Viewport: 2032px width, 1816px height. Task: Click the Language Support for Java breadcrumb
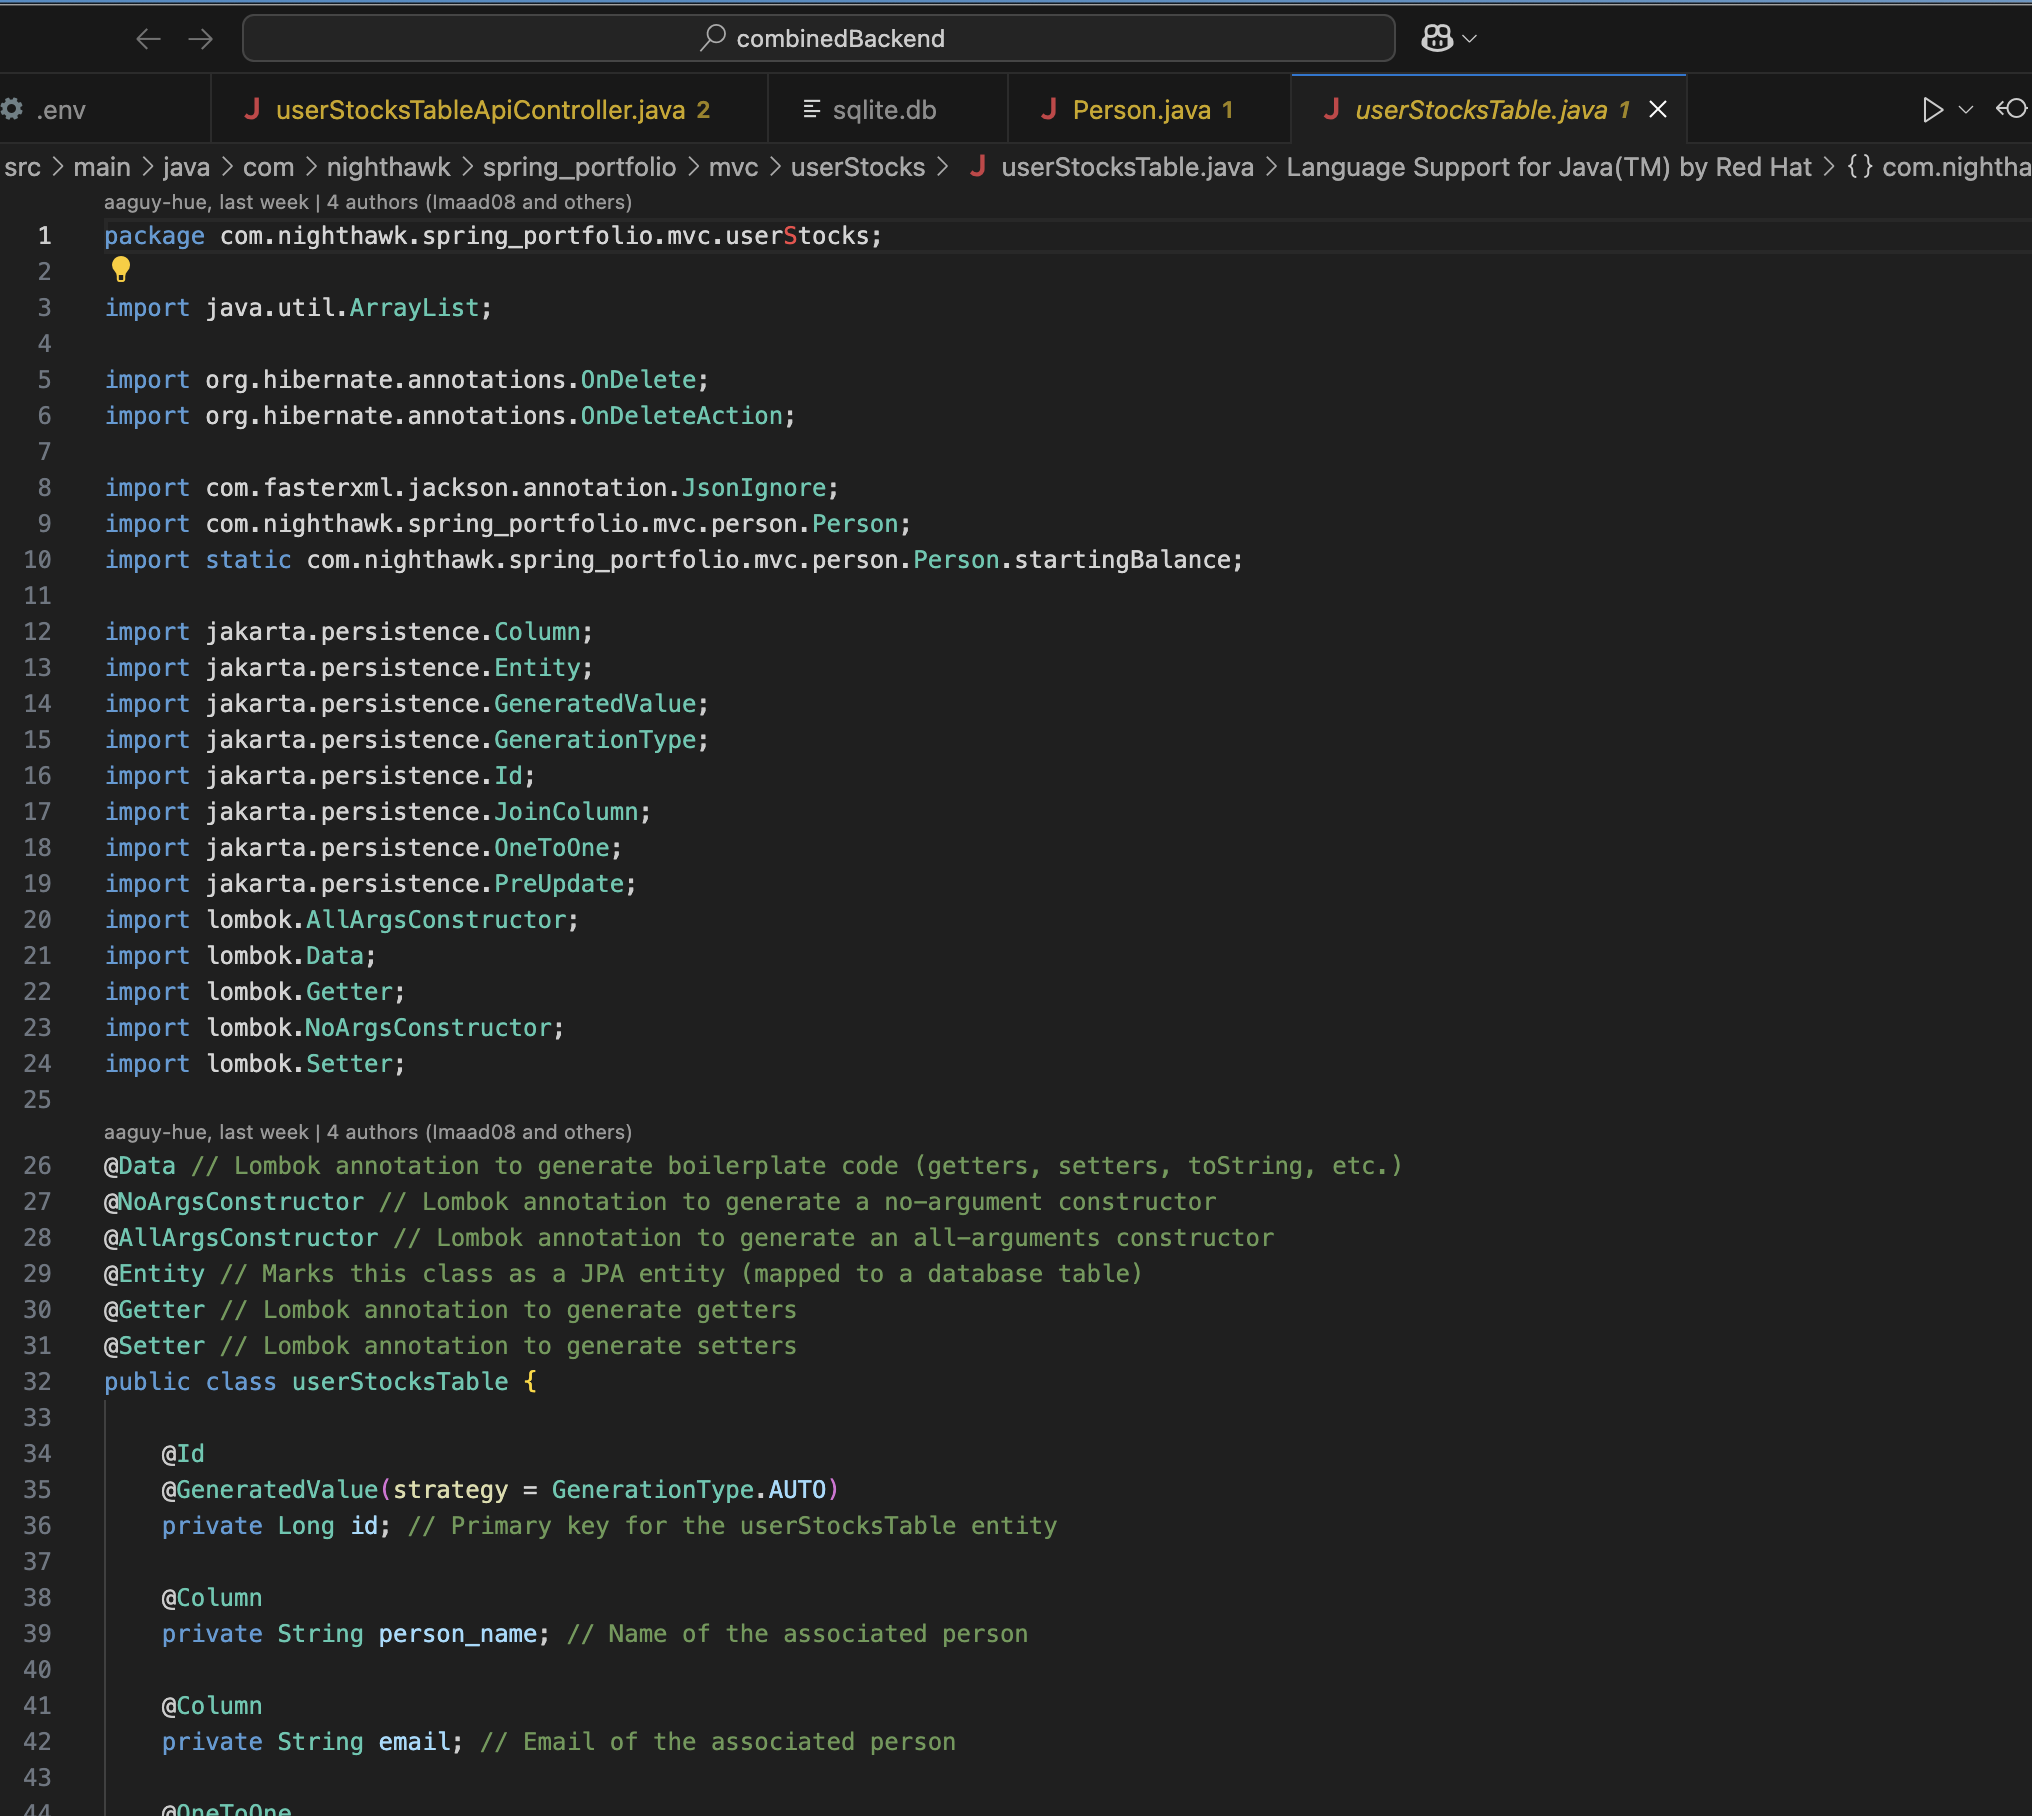coord(1548,167)
